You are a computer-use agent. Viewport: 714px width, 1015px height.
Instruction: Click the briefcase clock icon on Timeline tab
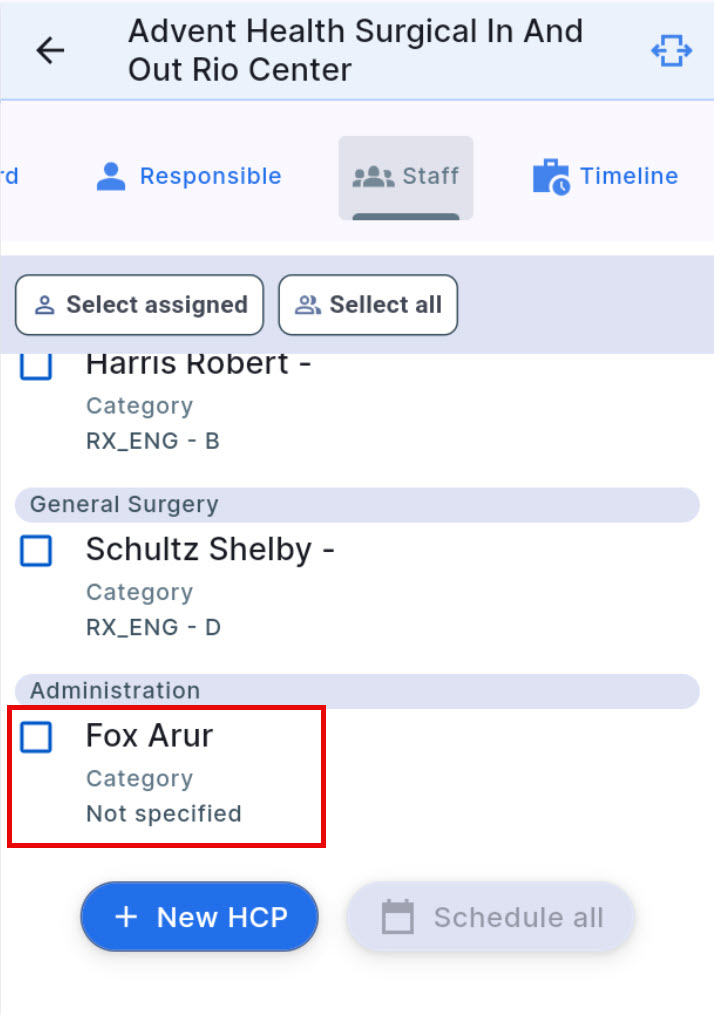coord(552,175)
